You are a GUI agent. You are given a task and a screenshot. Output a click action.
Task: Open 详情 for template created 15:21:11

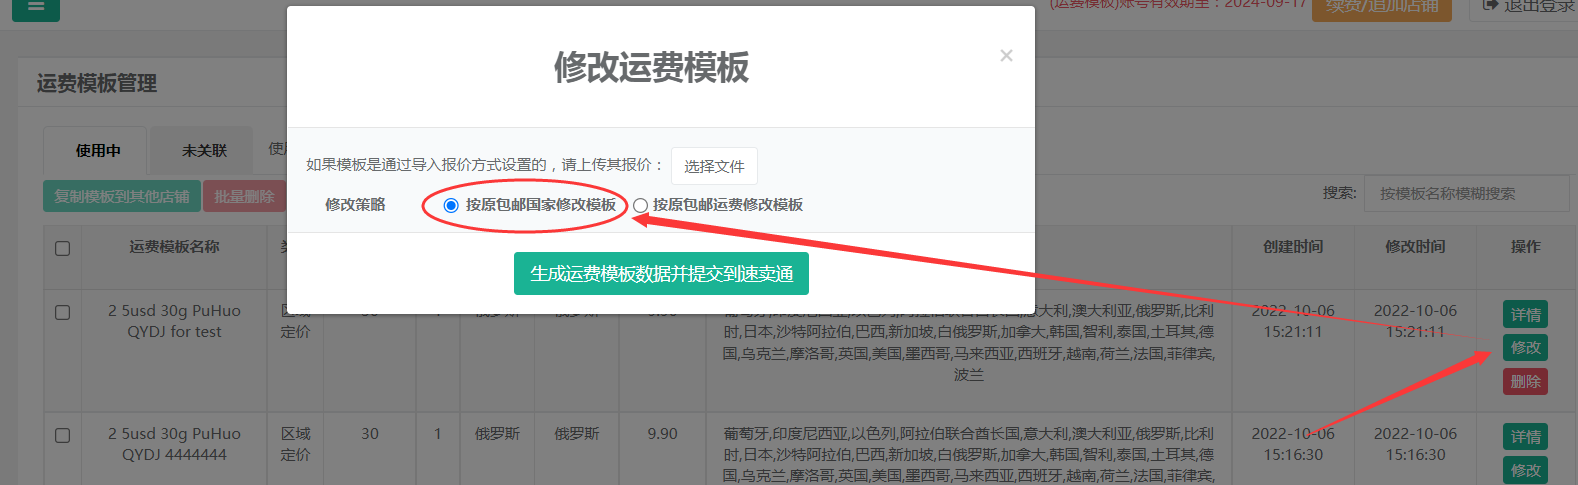[x=1525, y=315]
